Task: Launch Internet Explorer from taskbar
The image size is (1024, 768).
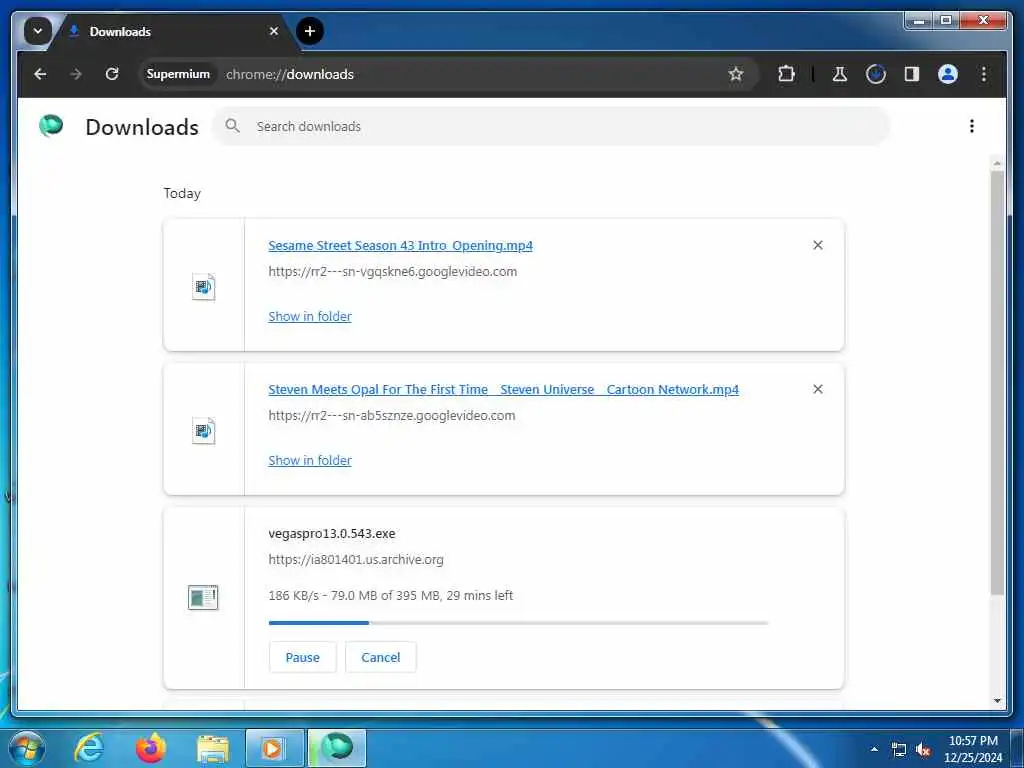Action: [89, 748]
